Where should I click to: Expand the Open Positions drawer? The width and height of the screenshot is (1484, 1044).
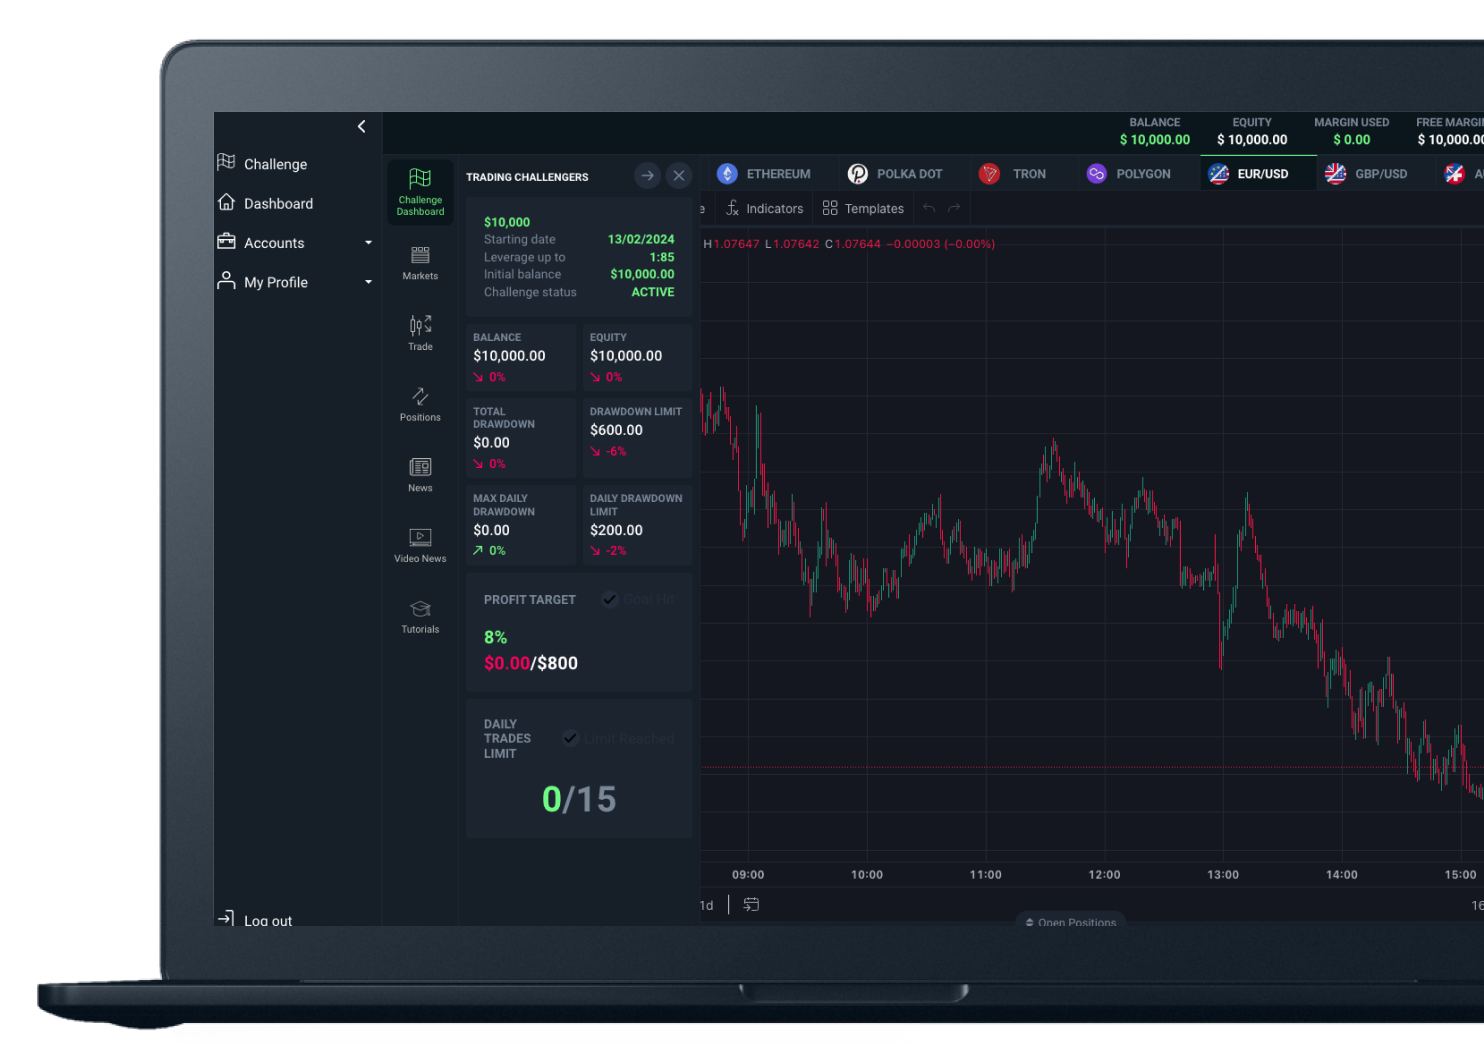[x=1071, y=921]
